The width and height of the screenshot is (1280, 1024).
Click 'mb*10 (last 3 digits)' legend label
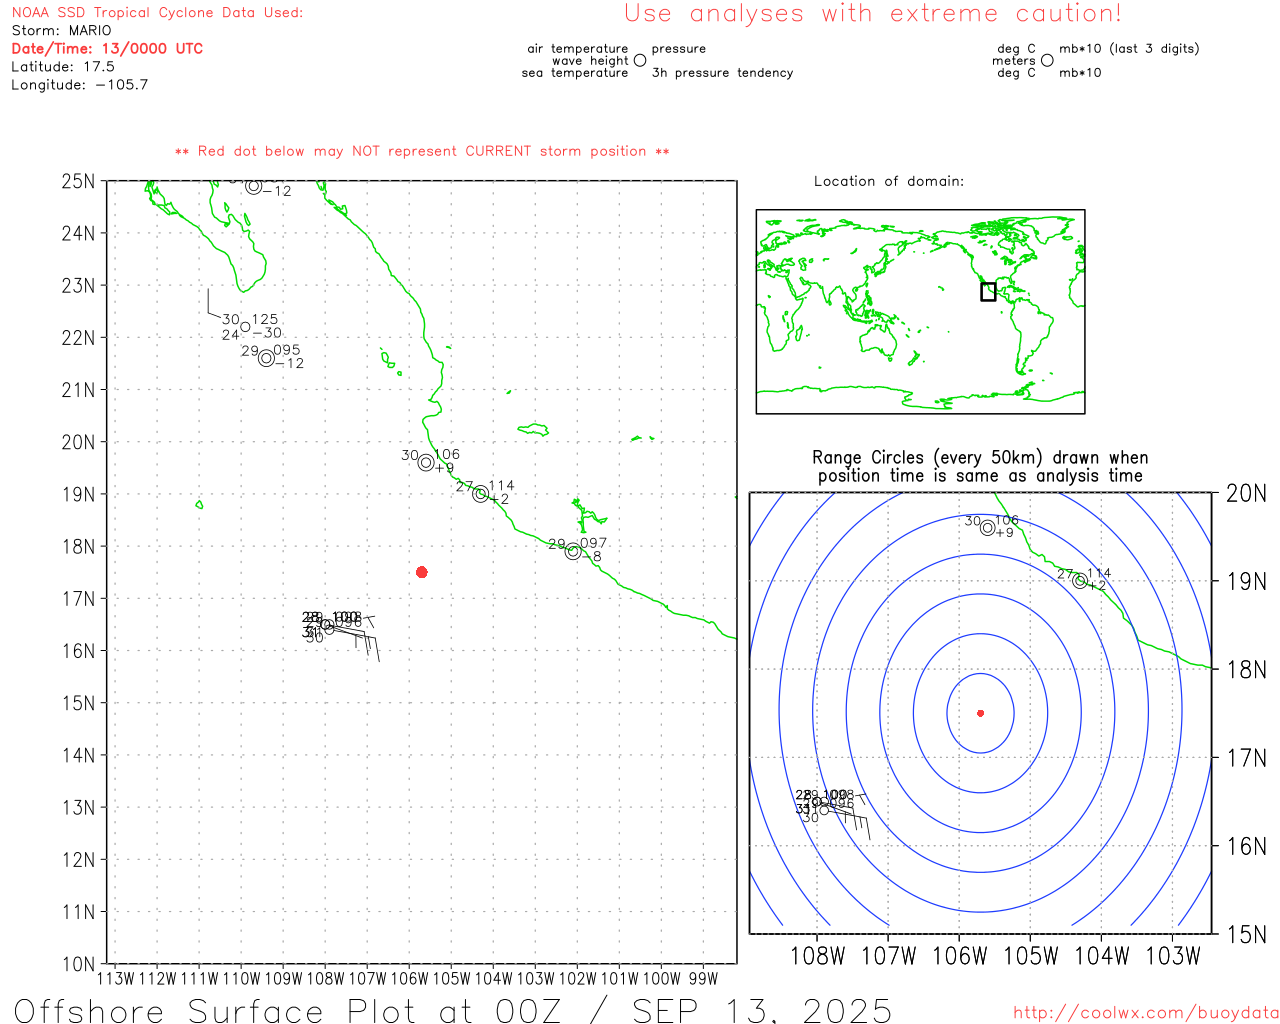1129,49
